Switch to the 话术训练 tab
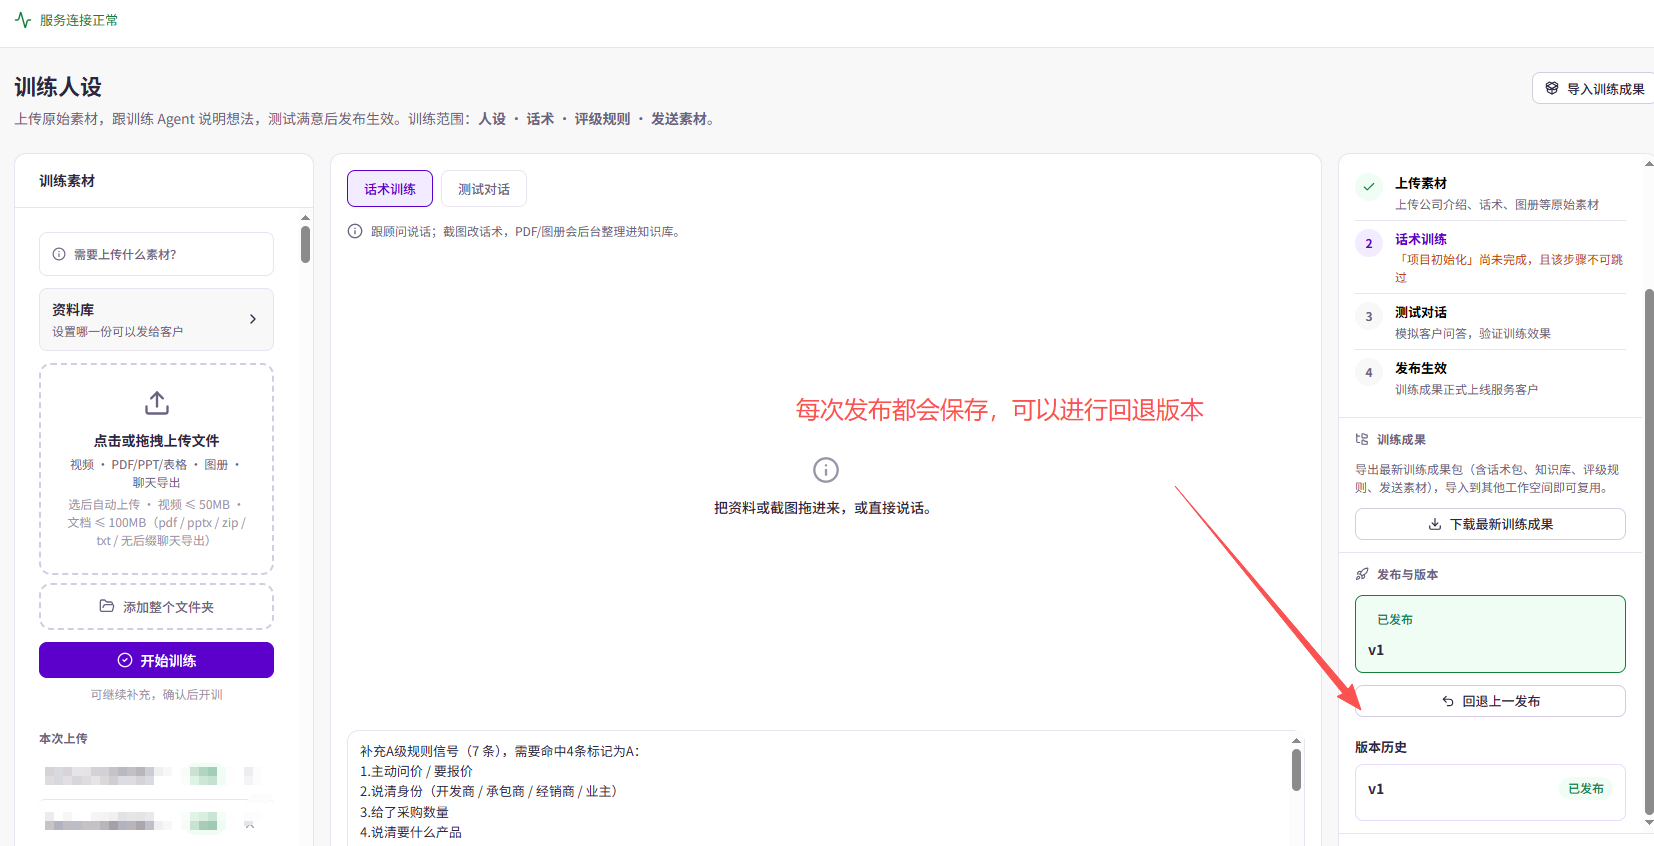Image resolution: width=1654 pixels, height=846 pixels. [390, 188]
